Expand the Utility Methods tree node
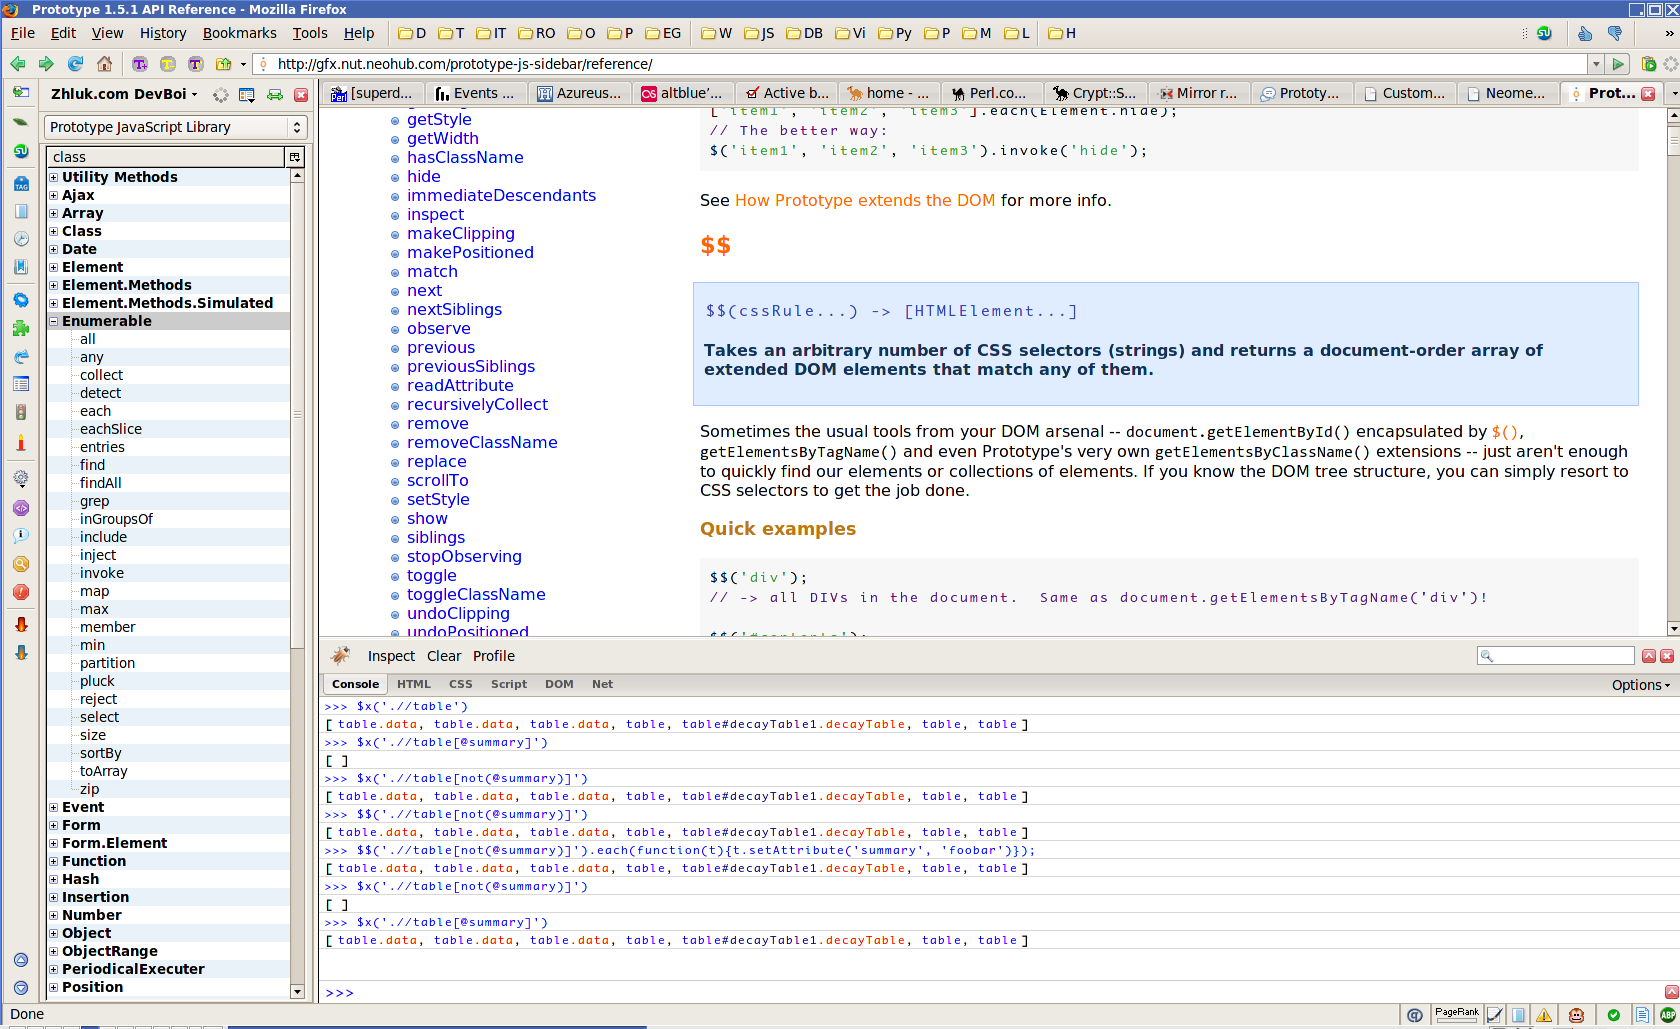 click(54, 177)
